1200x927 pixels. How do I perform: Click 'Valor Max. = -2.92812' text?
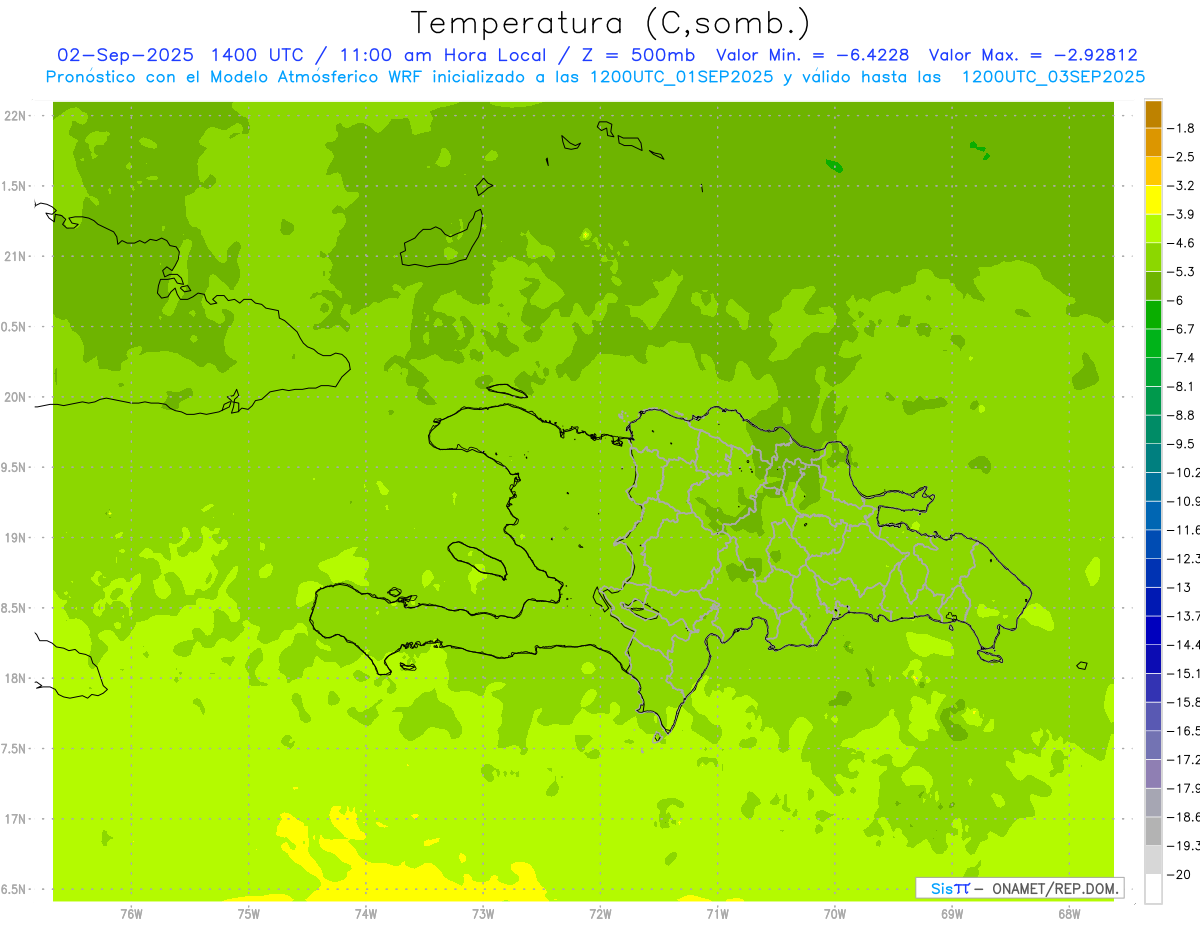1034,55
